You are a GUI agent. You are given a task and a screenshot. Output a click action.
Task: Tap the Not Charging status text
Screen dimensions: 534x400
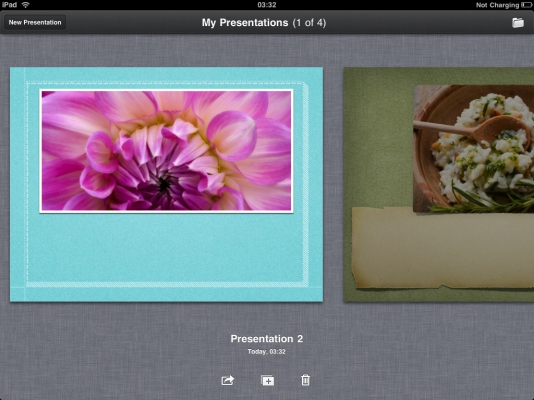point(497,5)
